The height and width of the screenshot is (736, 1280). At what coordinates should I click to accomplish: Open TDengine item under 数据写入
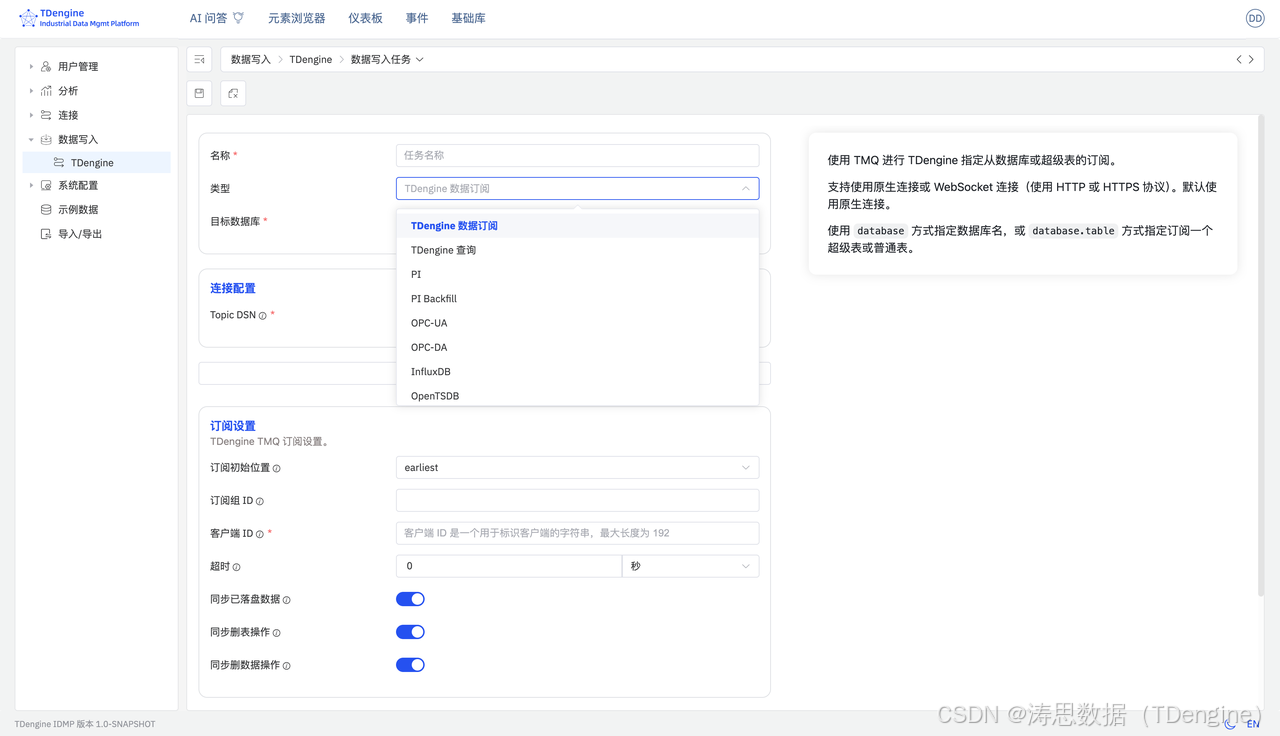(x=96, y=162)
